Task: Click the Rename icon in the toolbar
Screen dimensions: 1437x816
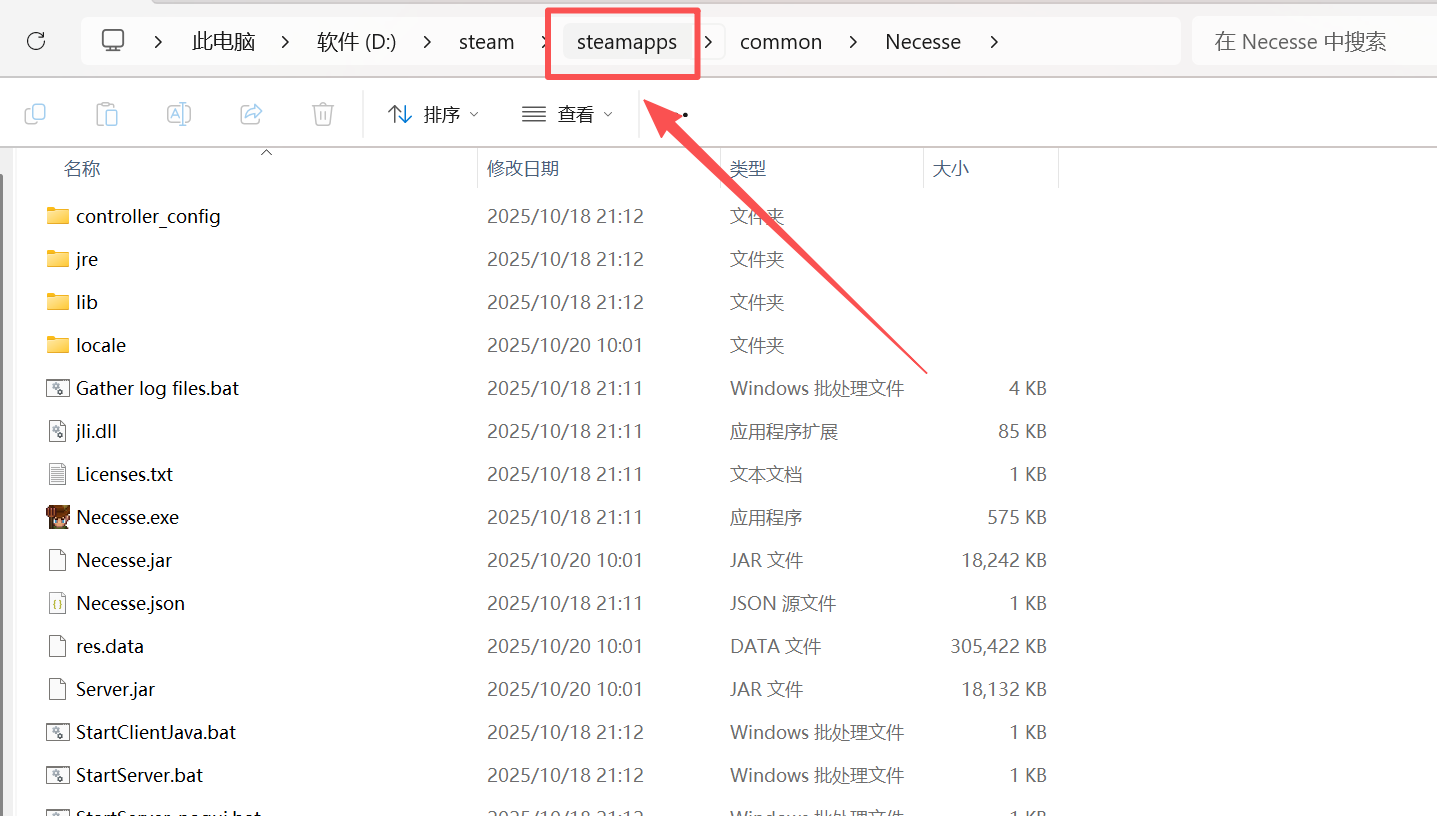Action: click(179, 114)
